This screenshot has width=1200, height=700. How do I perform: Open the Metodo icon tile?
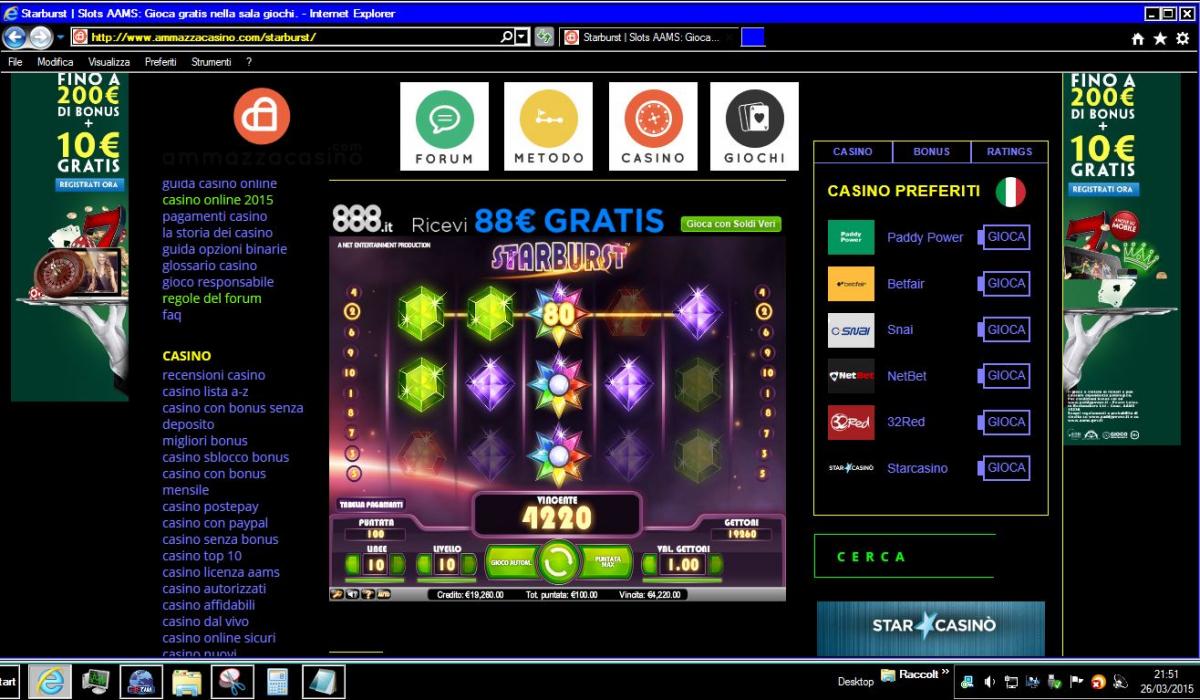click(548, 126)
